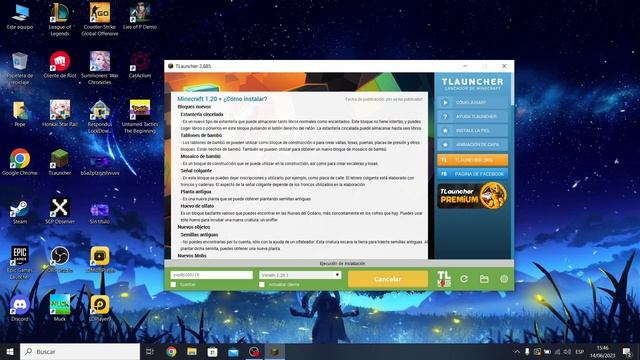The image size is (640, 360).
Task: Click the TL Mods icon in TLauncher
Action: point(444,279)
